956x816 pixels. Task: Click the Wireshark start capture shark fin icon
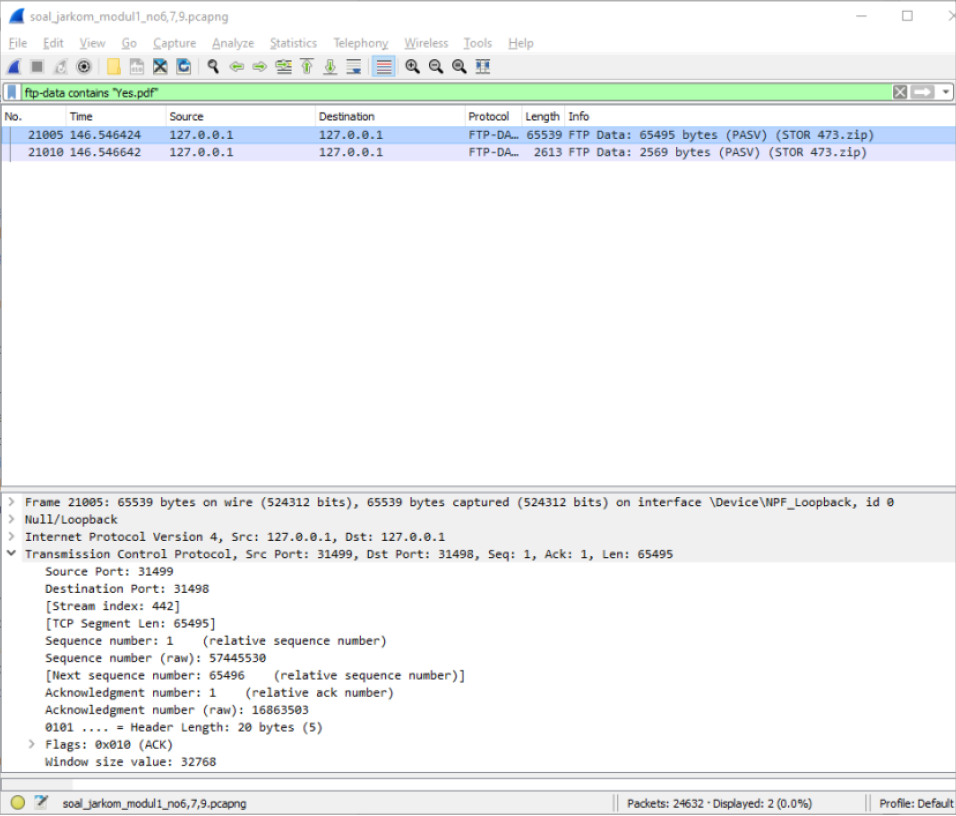click(12, 67)
